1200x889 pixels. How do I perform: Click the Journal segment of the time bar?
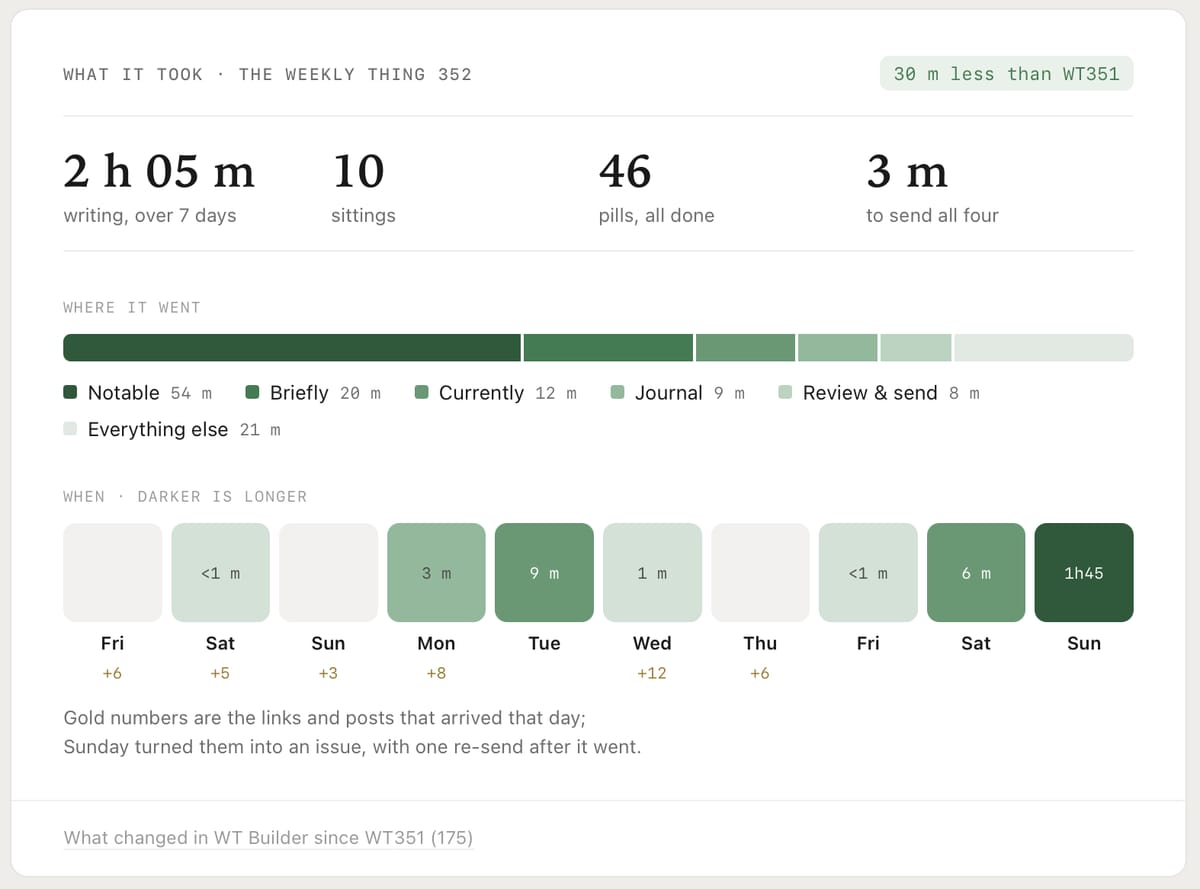click(838, 348)
